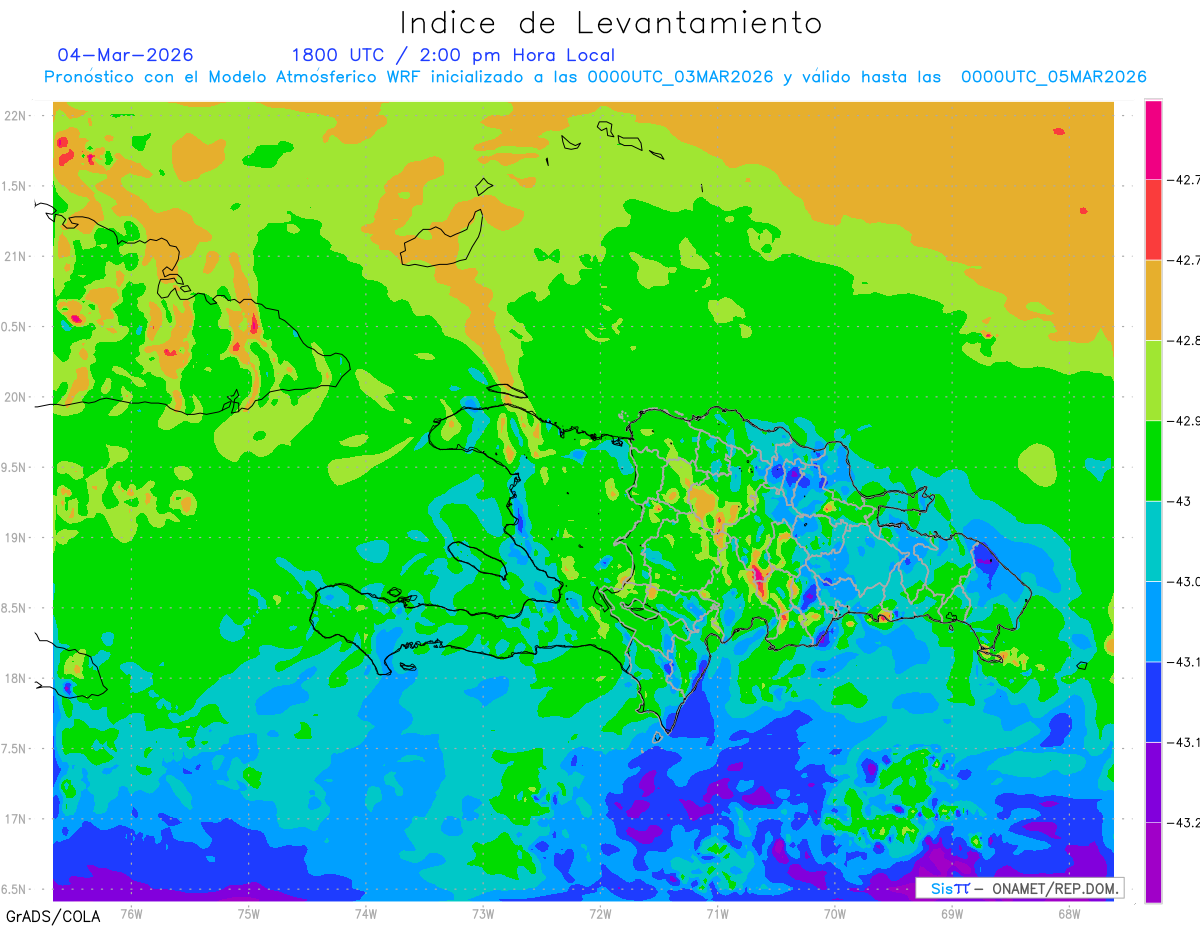Click the latitude label "21N"
Viewport: 1200px width, 927px height.
16,256
